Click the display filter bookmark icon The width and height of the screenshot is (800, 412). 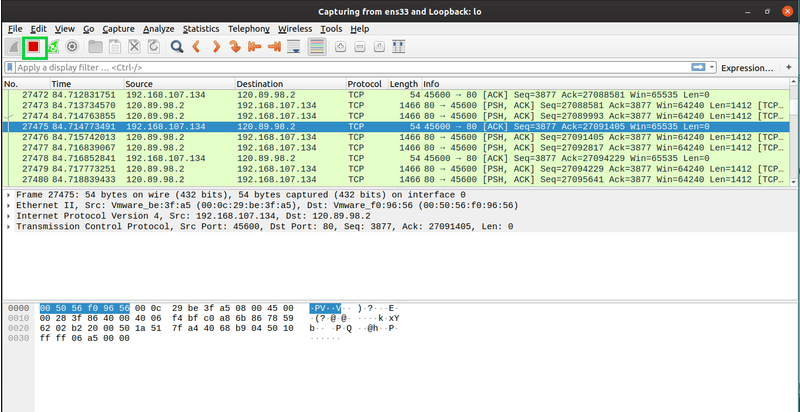[9, 68]
